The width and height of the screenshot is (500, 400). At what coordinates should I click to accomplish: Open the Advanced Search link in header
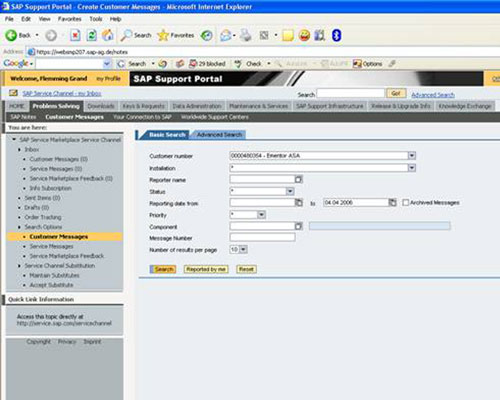pos(433,95)
